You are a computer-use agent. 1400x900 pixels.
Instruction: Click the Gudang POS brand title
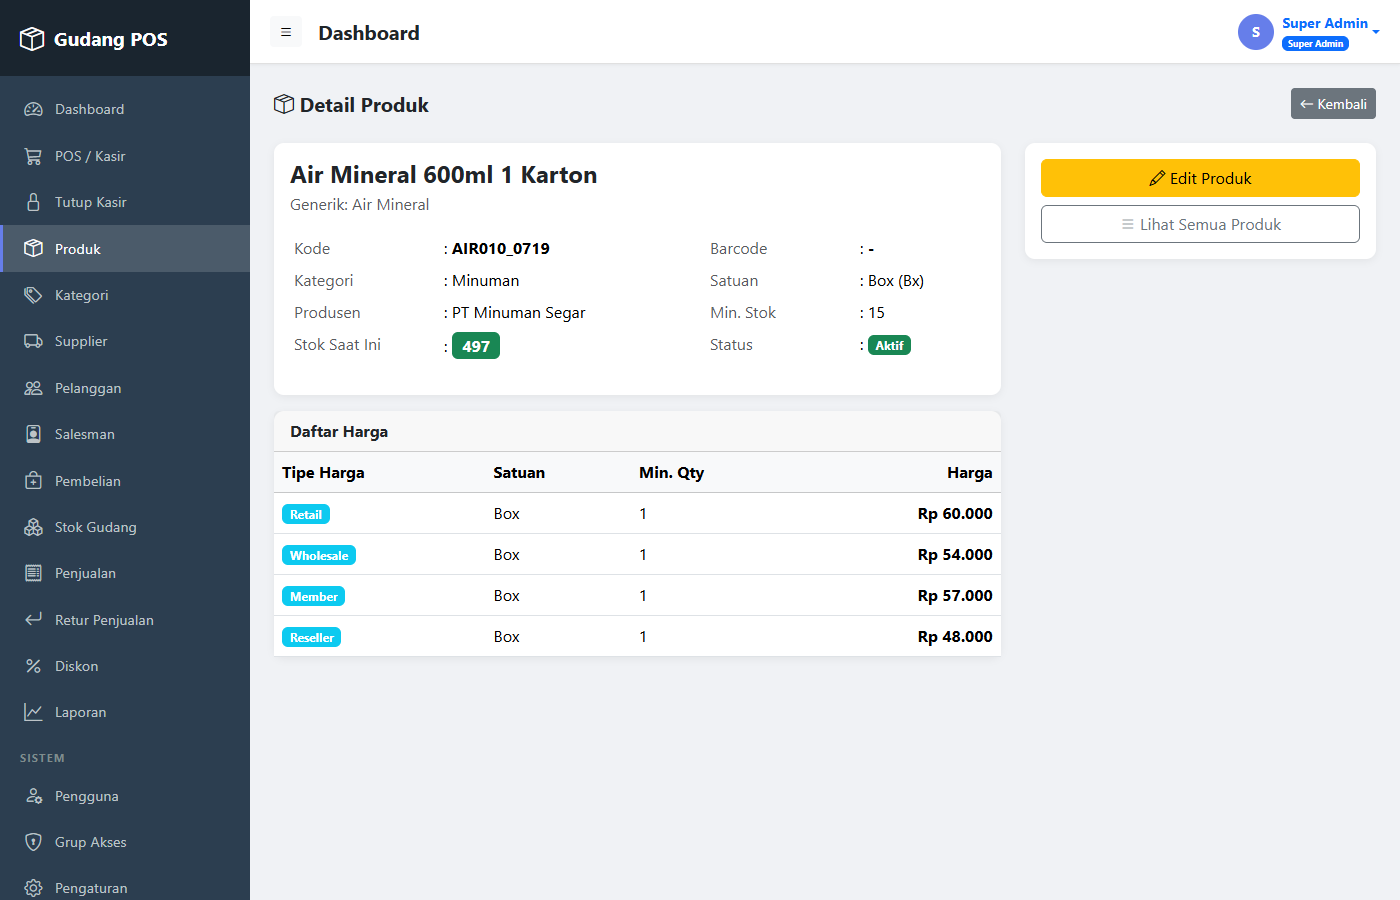click(111, 39)
